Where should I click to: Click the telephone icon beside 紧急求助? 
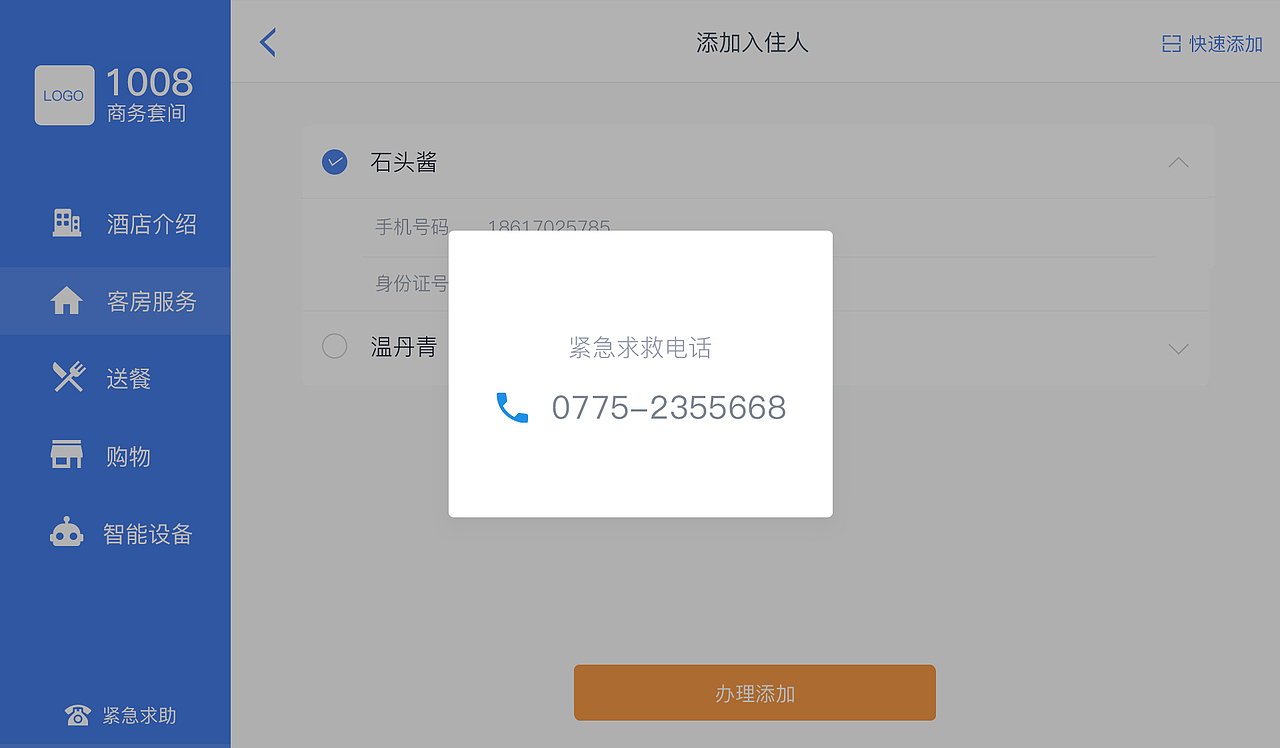point(77,715)
